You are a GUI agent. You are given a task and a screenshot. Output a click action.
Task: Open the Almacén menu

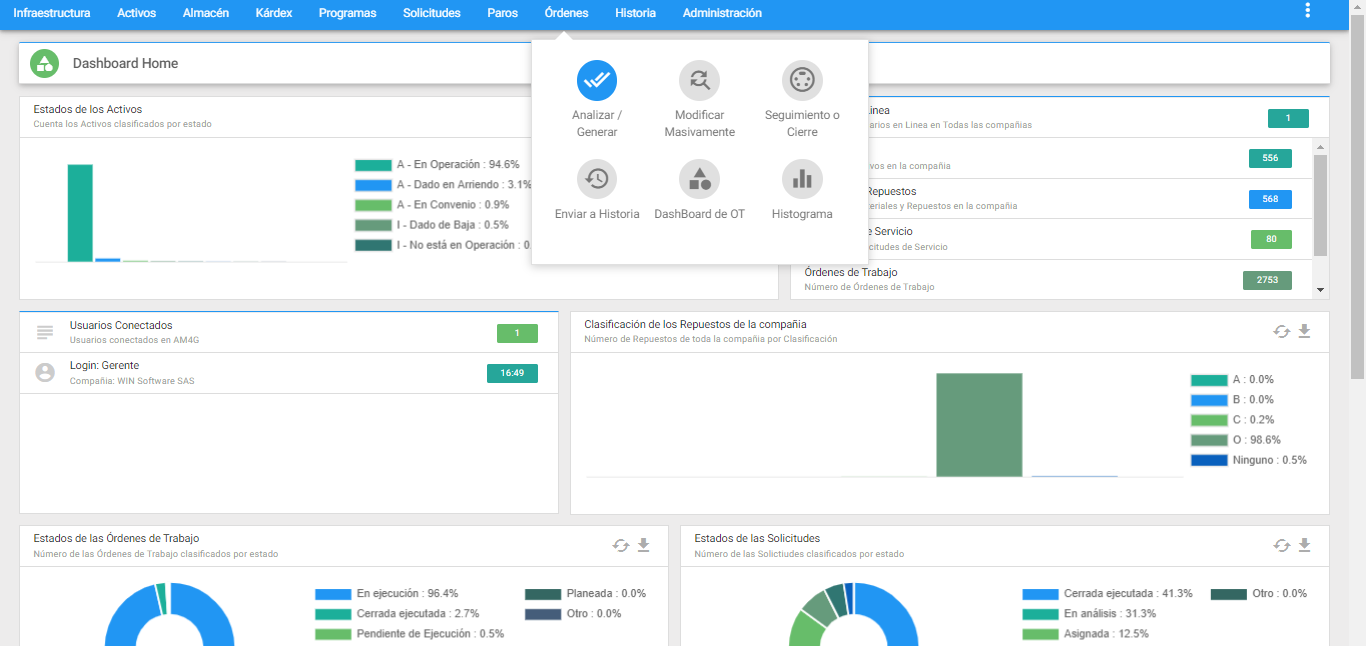pyautogui.click(x=206, y=13)
